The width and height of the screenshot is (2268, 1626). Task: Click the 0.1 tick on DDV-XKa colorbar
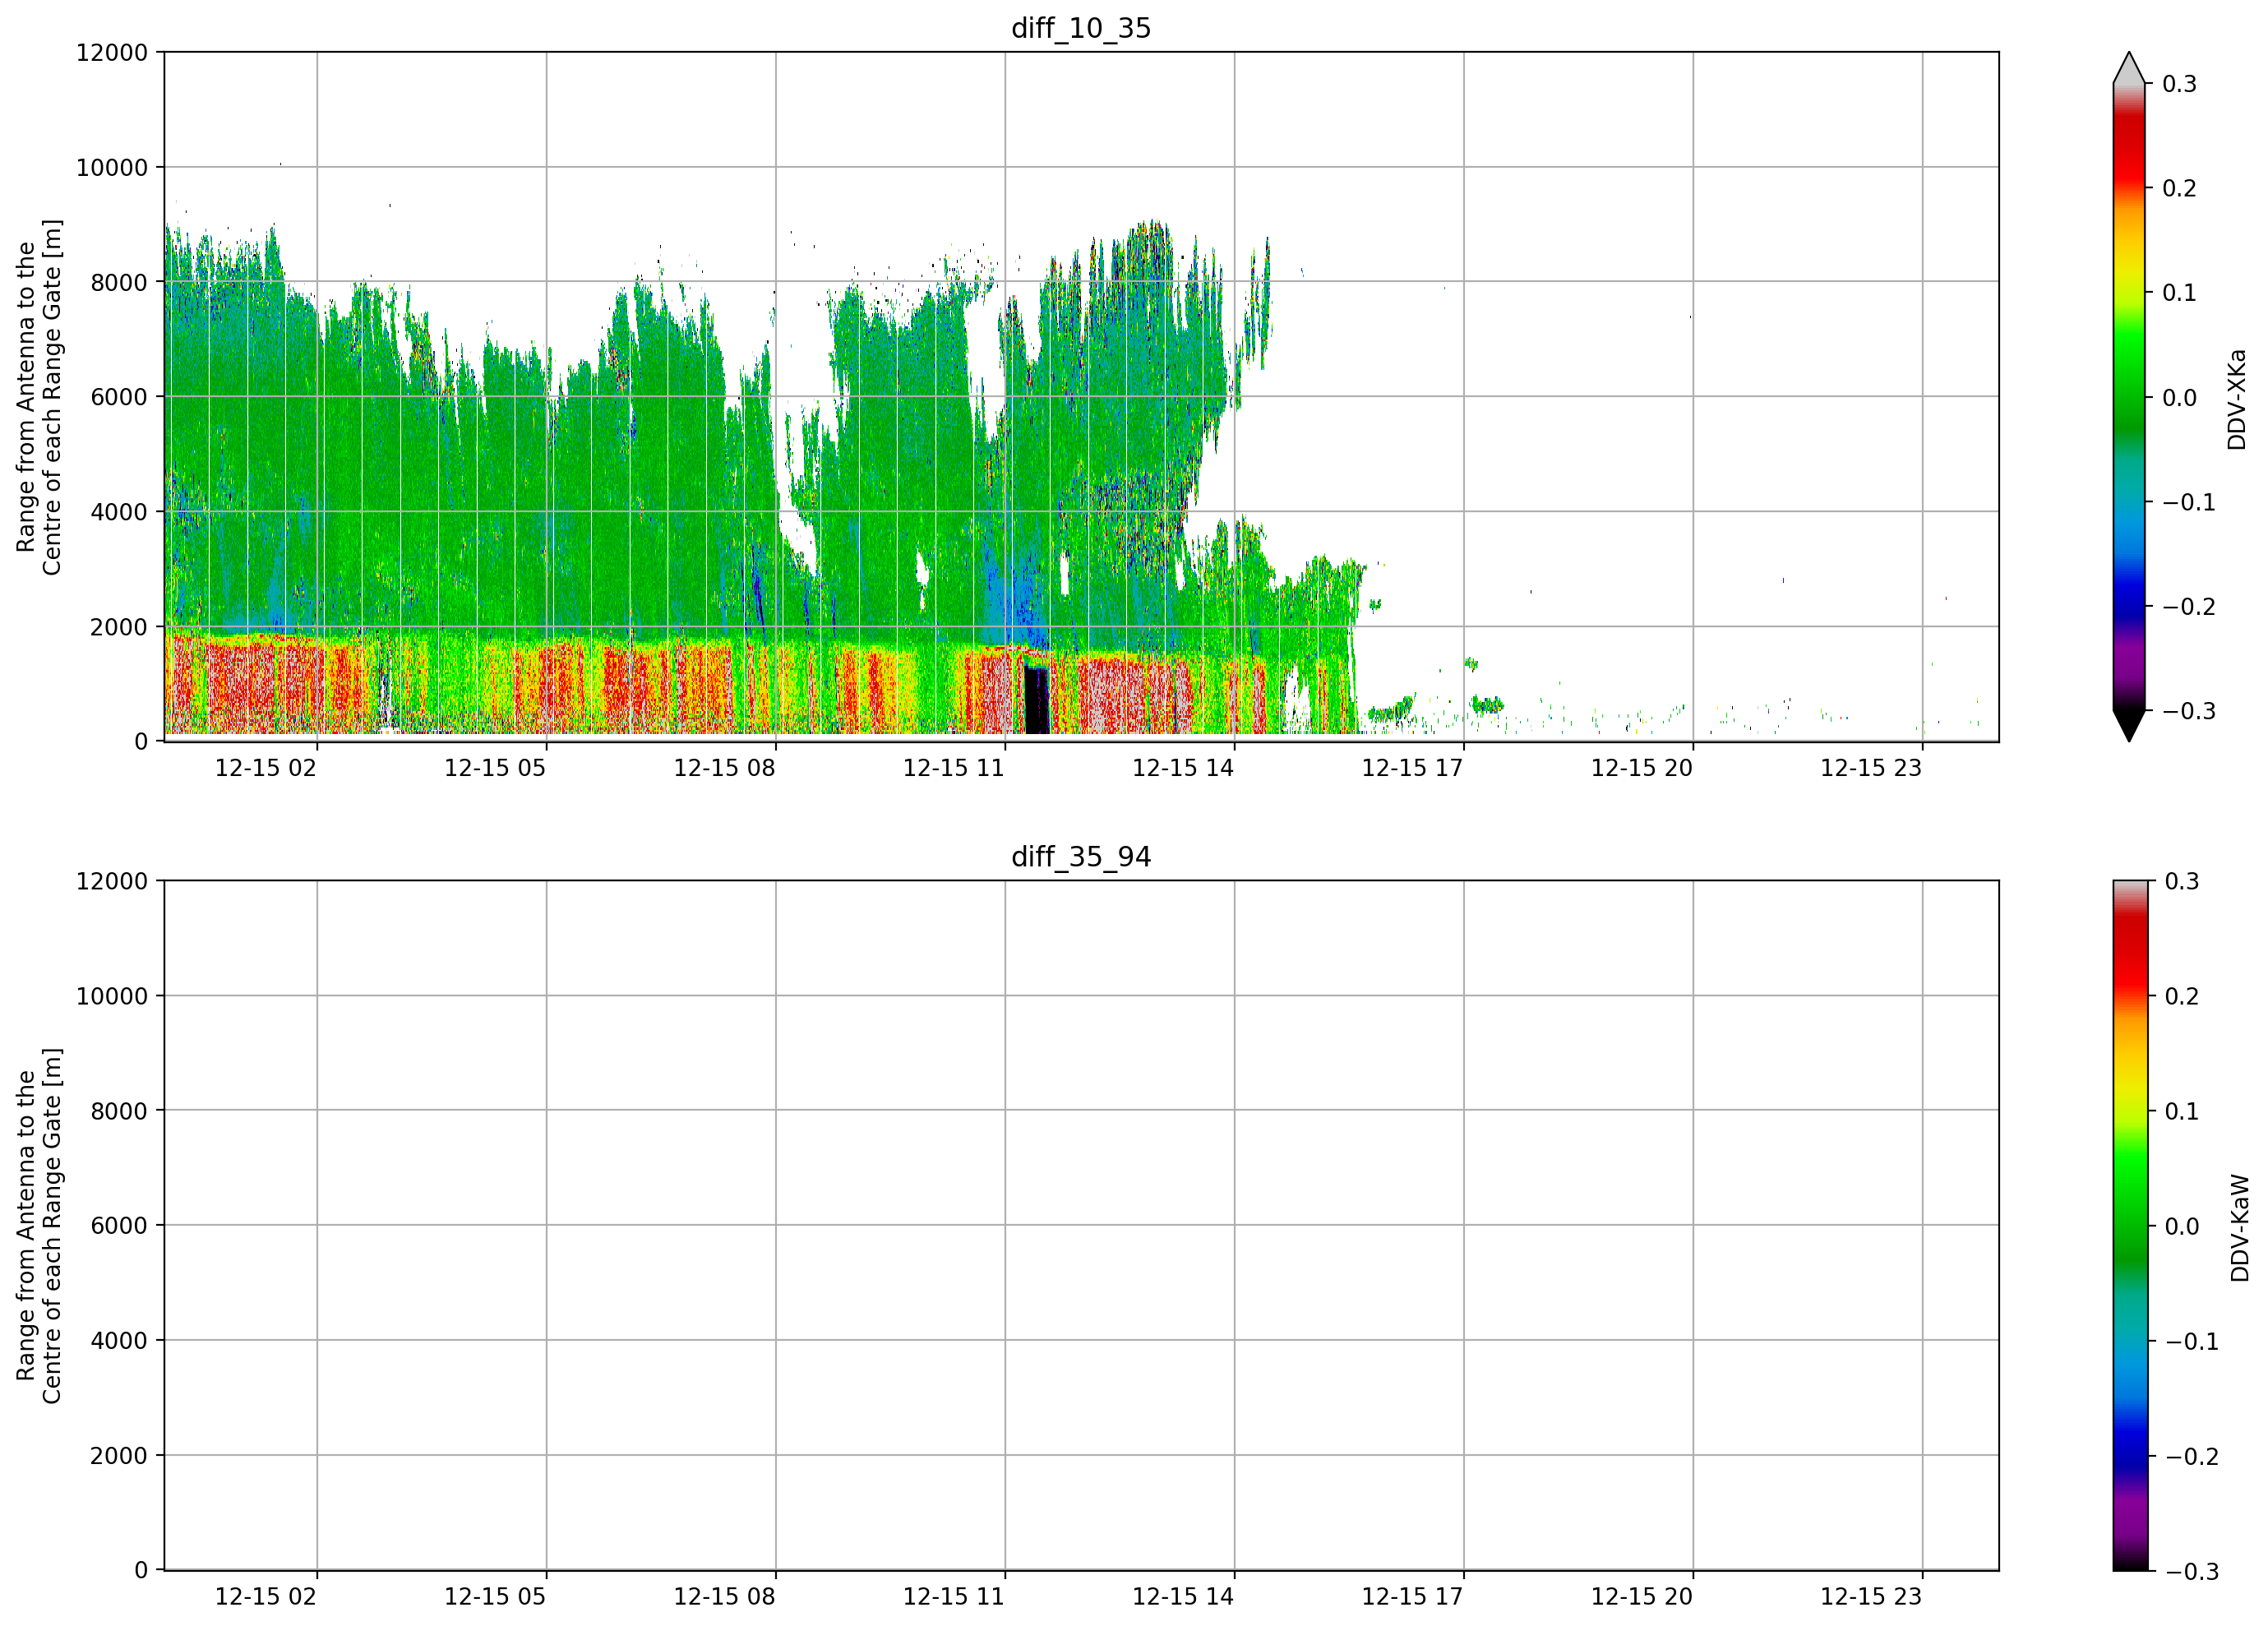click(x=2179, y=293)
